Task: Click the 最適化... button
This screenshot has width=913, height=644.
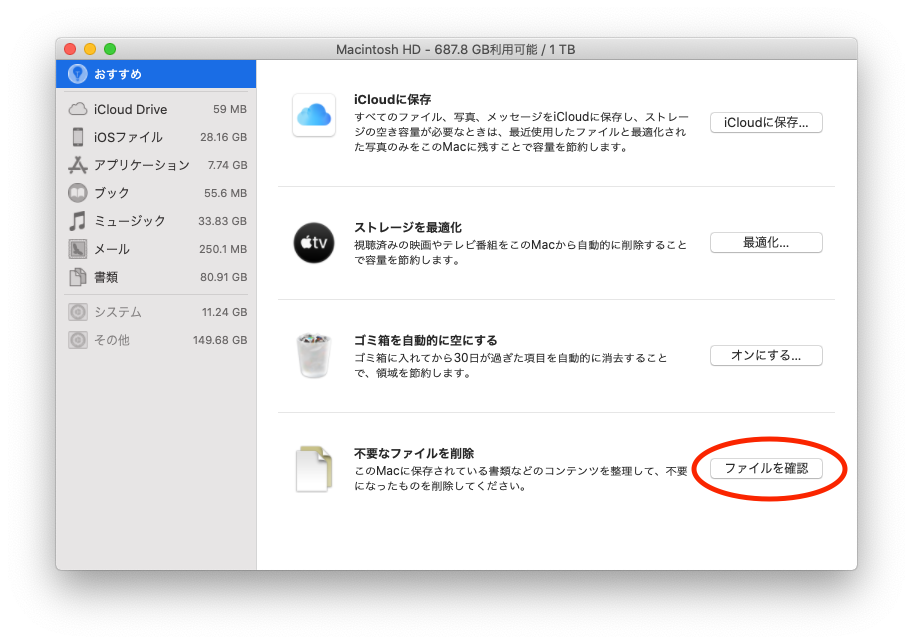Action: pyautogui.click(x=766, y=243)
